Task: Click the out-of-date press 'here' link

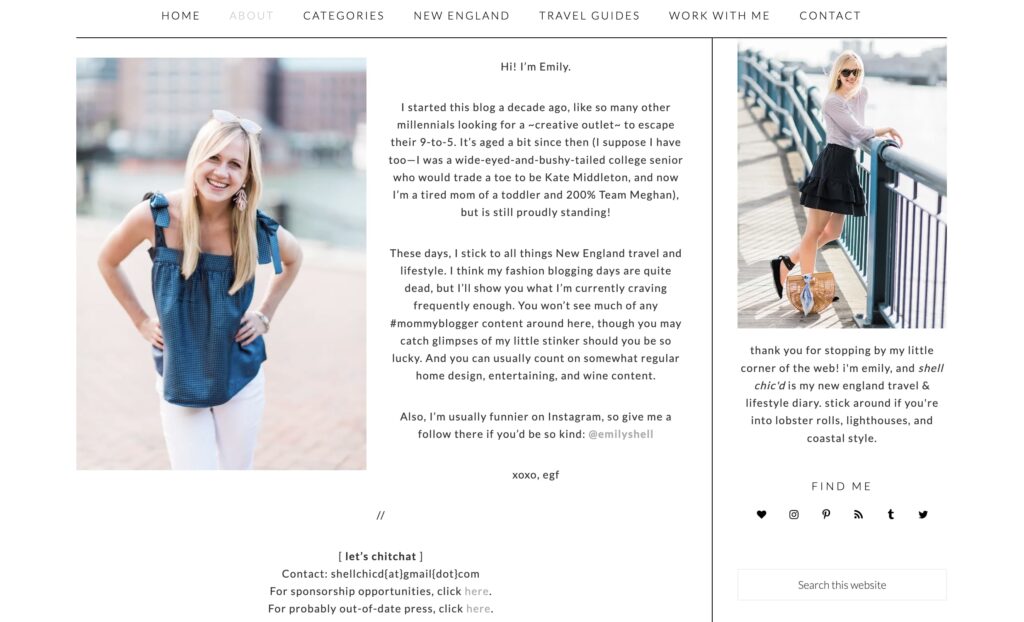Action: (x=478, y=609)
